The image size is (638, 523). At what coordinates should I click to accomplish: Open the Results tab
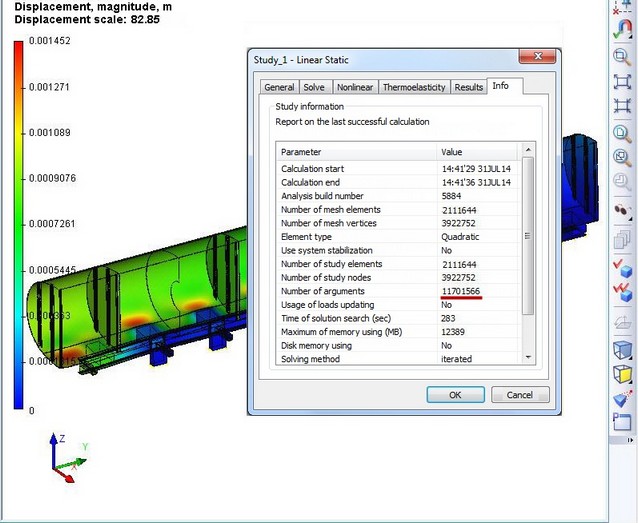pos(468,87)
